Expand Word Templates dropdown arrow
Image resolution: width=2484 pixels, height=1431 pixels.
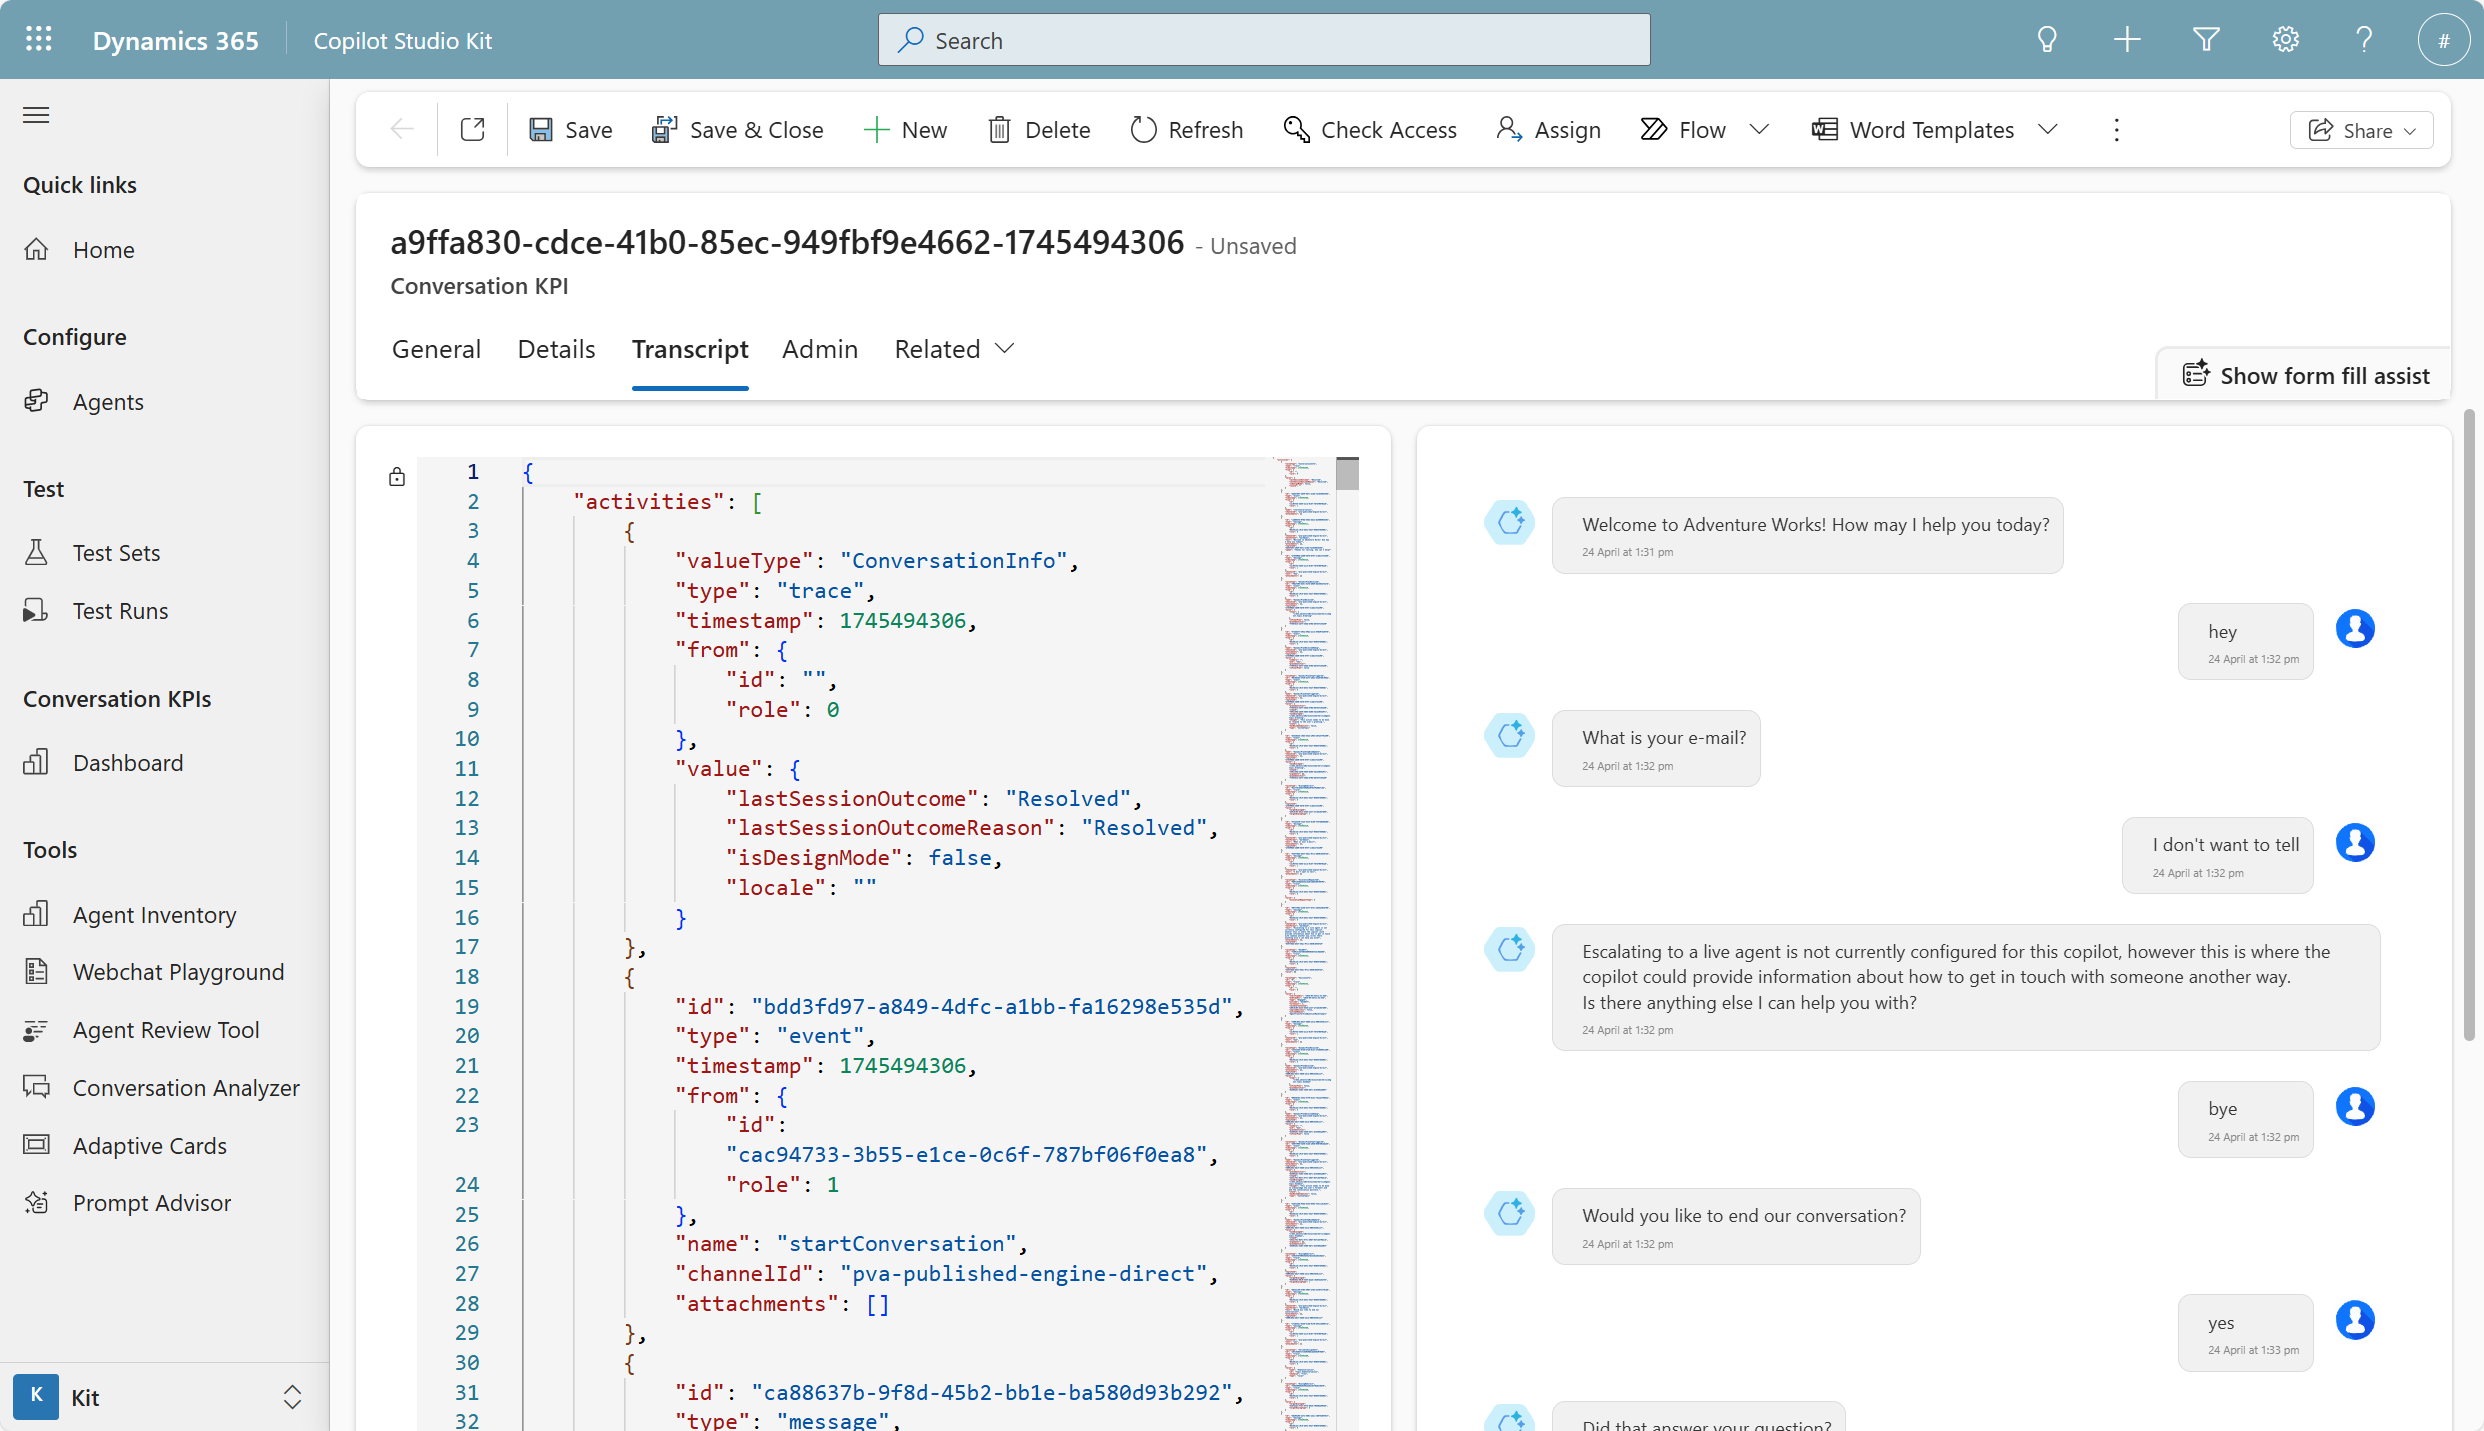(x=2048, y=130)
